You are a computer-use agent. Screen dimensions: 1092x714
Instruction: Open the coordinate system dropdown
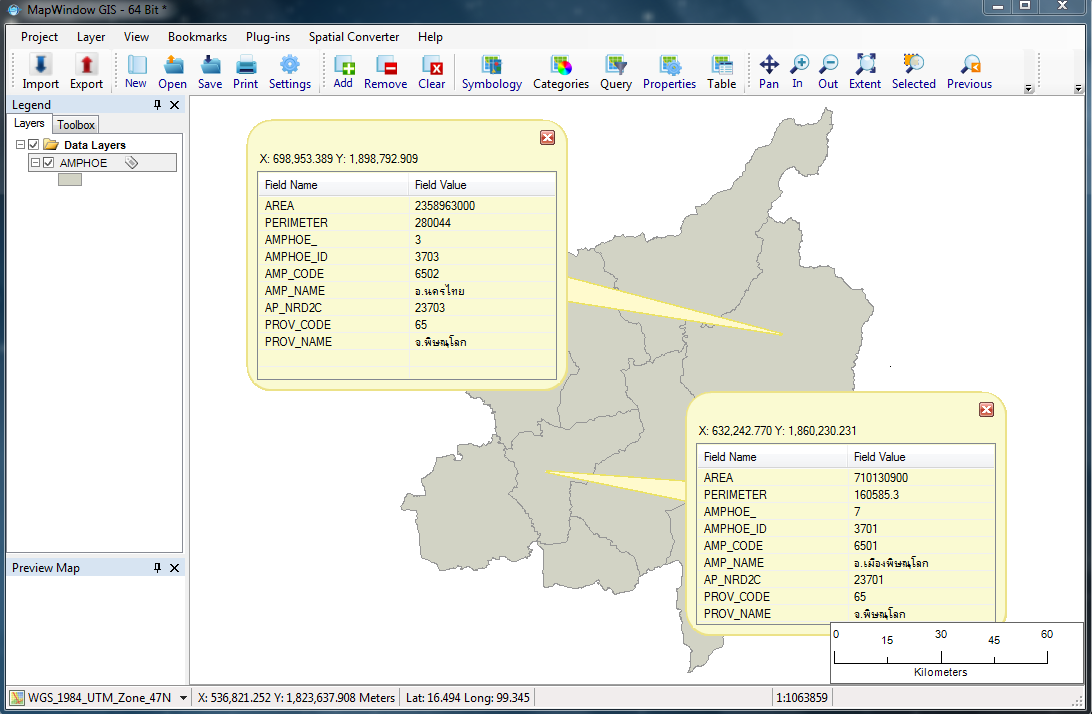coord(184,697)
